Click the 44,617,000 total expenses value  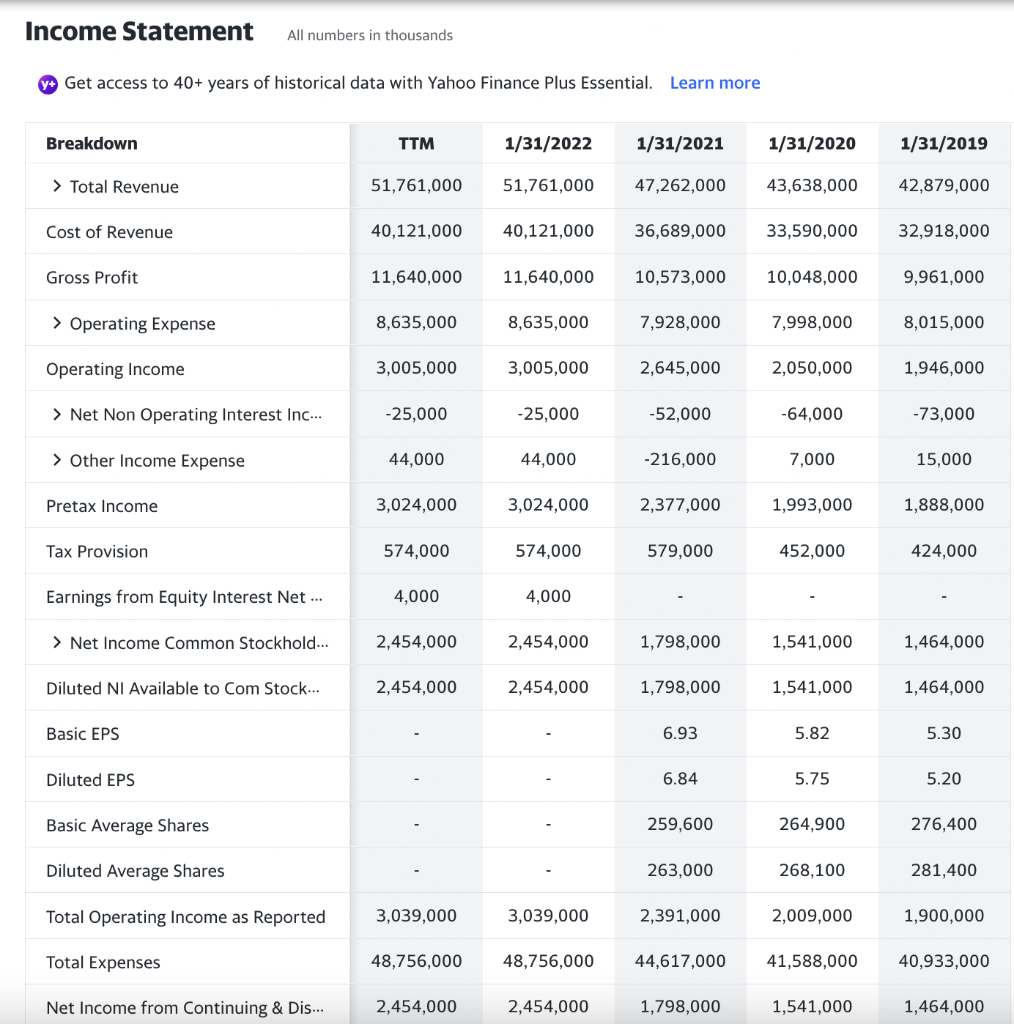coord(680,961)
